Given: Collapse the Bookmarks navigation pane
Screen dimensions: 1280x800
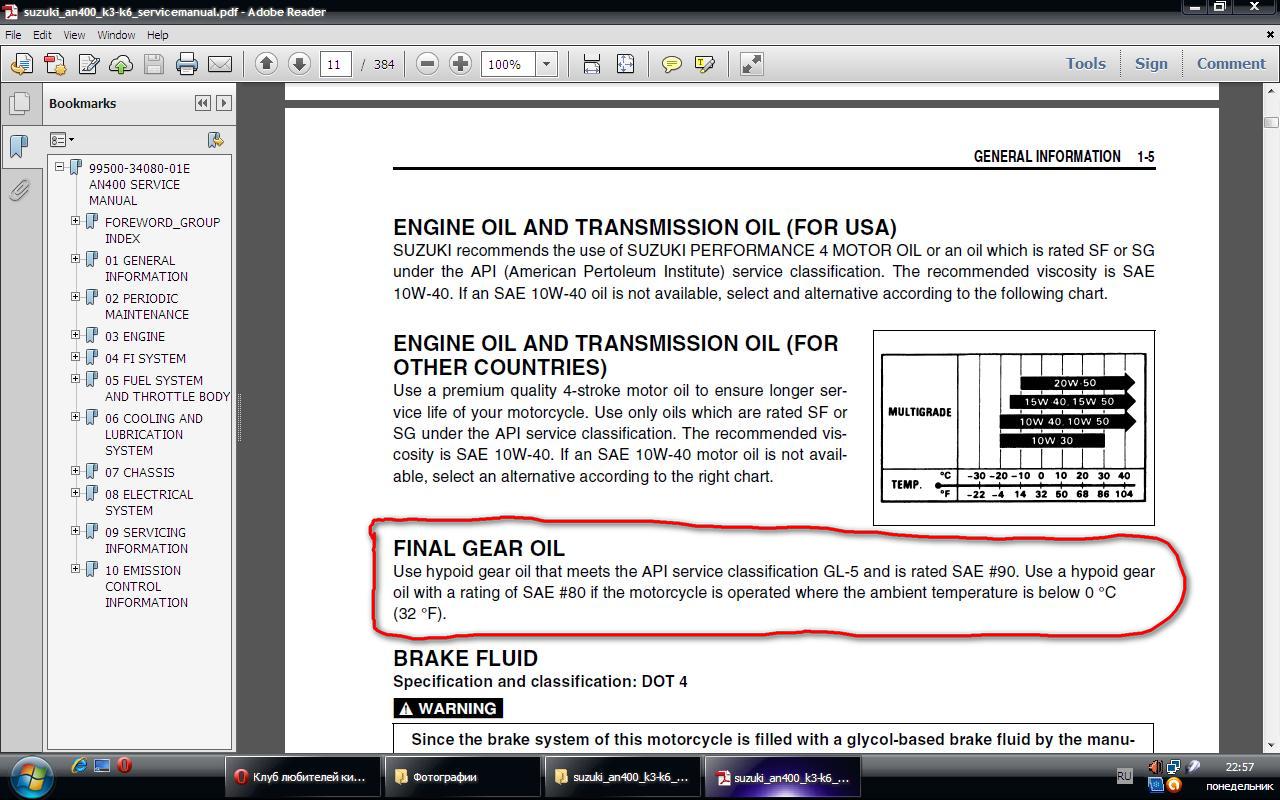Looking at the screenshot, I should [x=203, y=103].
